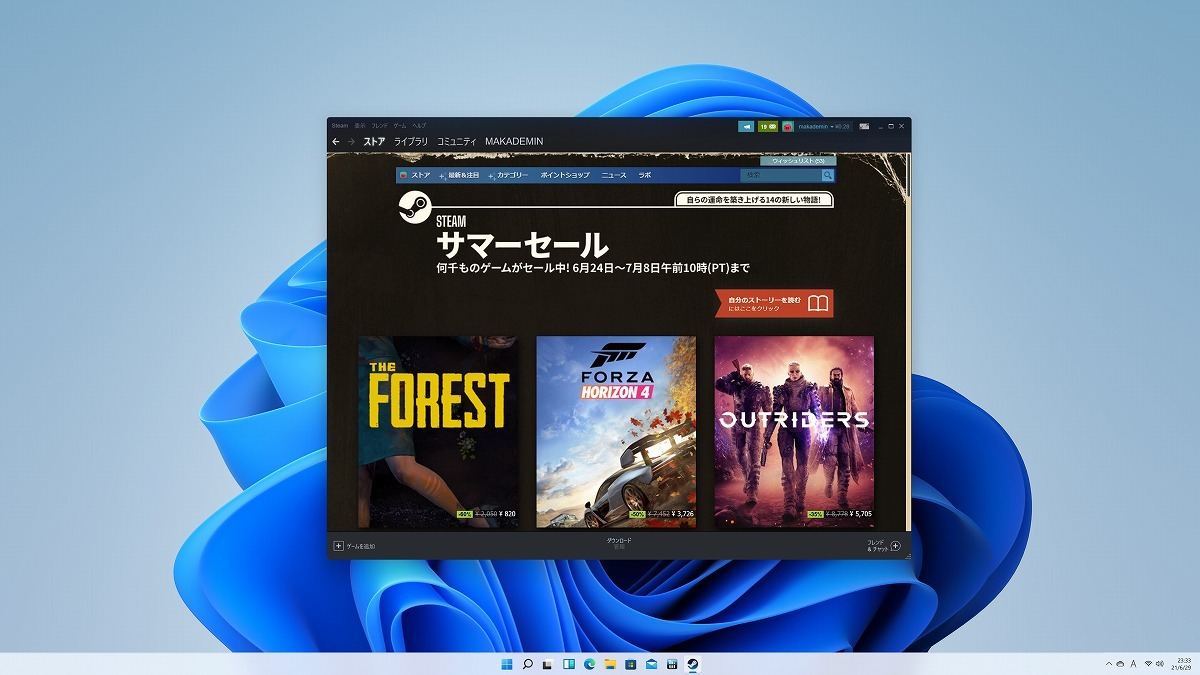
Task: Open Big Picture mode icon
Action: 864,126
